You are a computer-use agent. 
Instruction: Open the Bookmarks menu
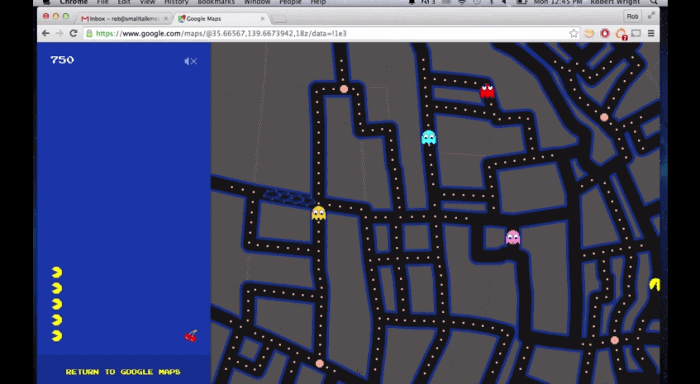(216, 2)
